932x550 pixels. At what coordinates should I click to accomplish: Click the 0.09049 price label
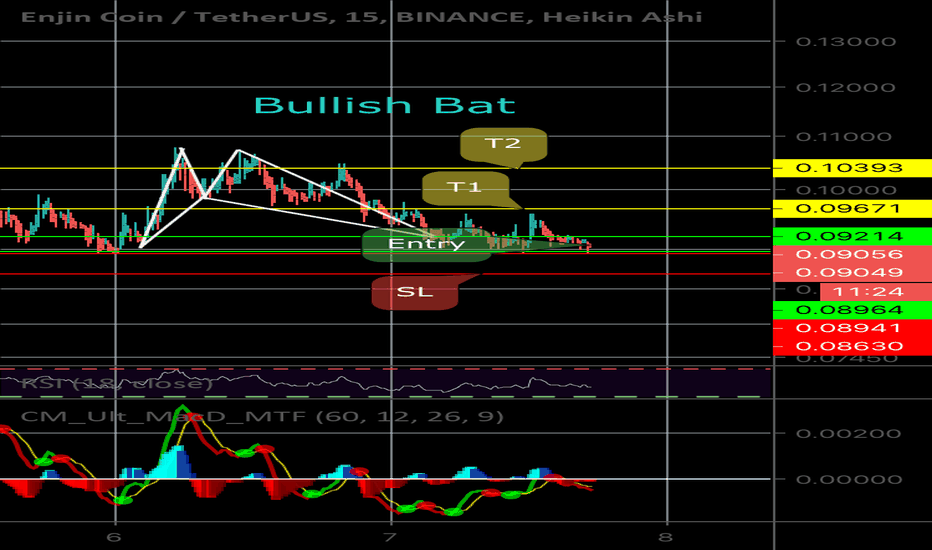click(852, 272)
